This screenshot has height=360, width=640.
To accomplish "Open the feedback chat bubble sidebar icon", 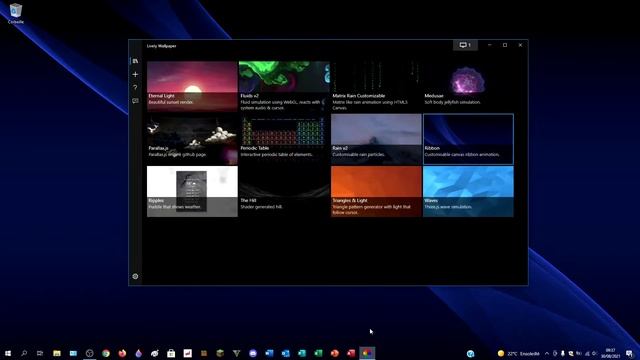I will (x=135, y=101).
